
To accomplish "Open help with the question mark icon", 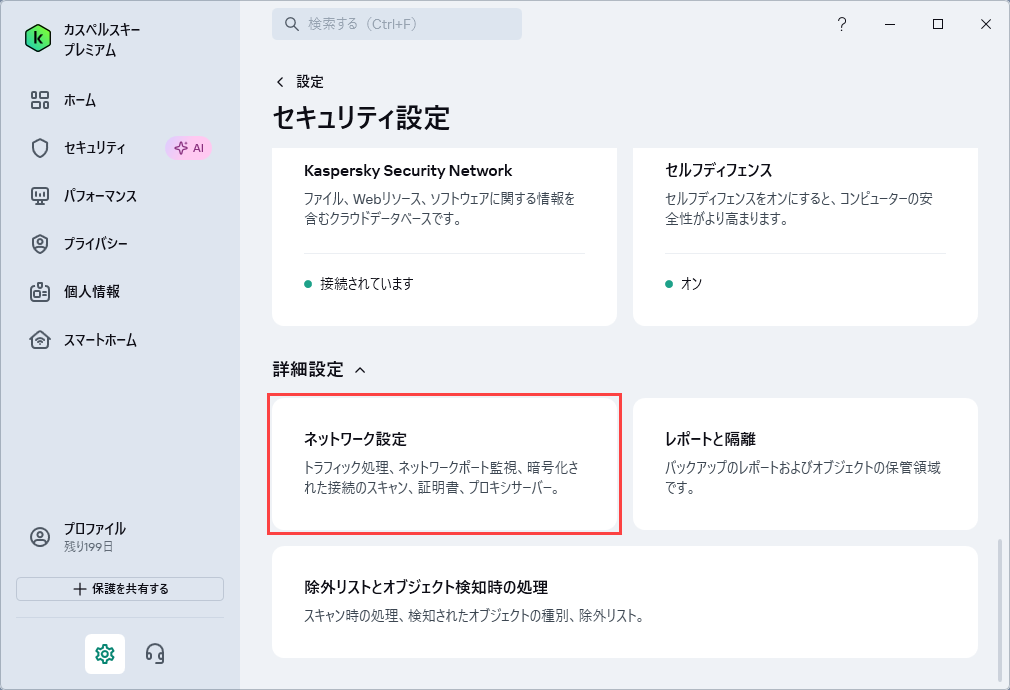I will [841, 24].
